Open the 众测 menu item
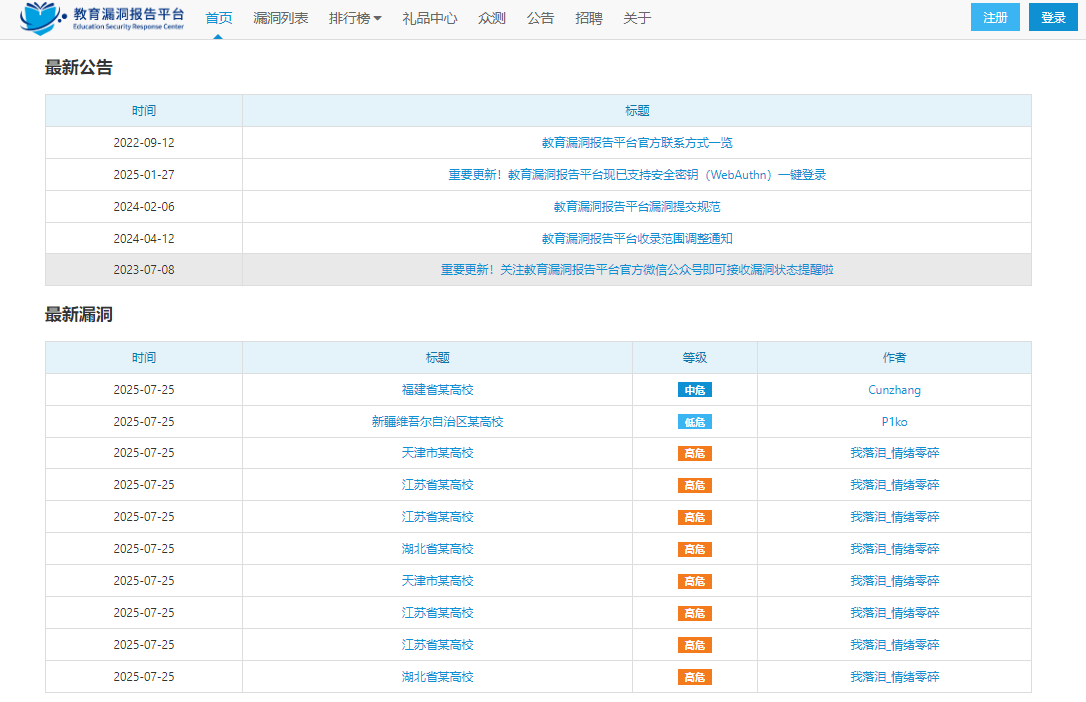This screenshot has width=1086, height=702. pyautogui.click(x=492, y=18)
